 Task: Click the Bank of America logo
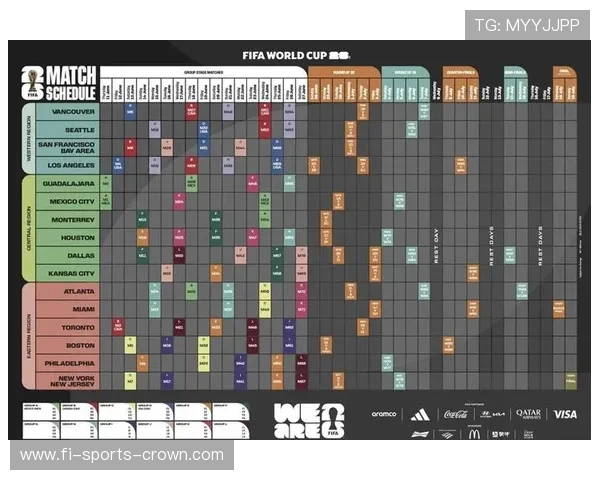447,434
